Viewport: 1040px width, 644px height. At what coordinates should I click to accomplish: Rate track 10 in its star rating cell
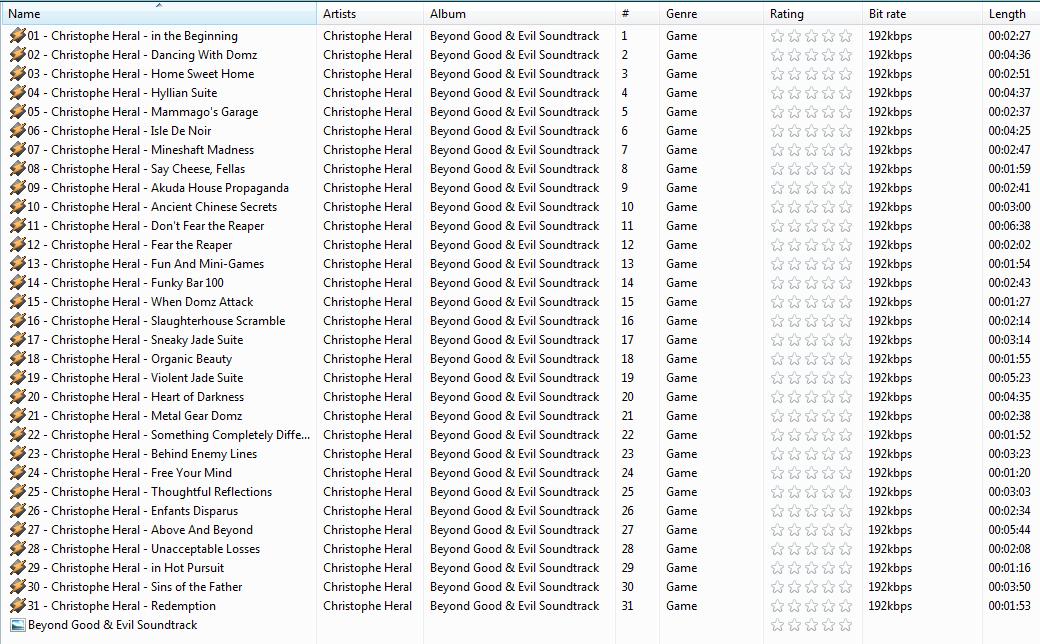tap(811, 208)
